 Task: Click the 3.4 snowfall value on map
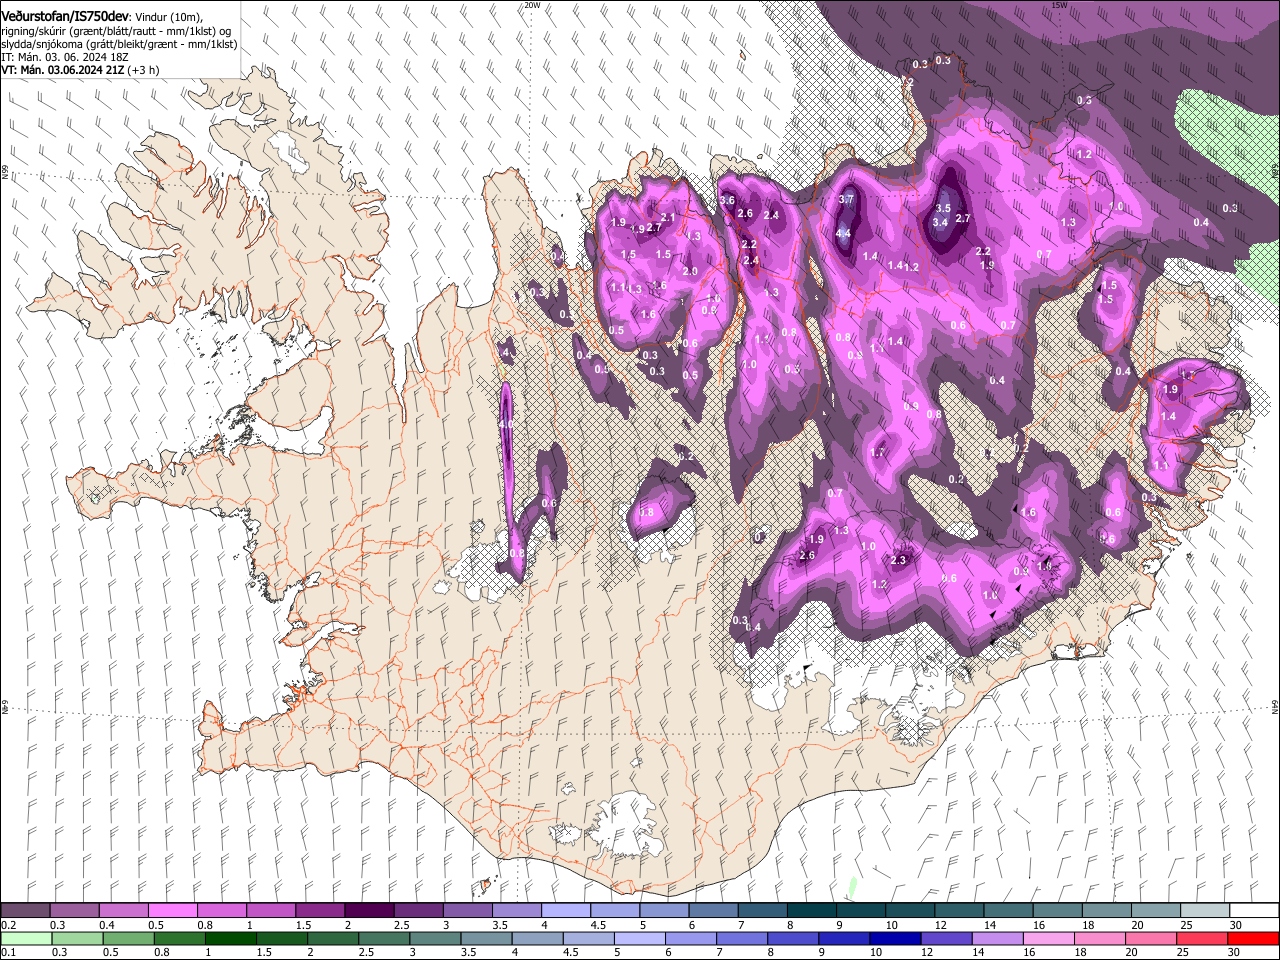[x=940, y=222]
